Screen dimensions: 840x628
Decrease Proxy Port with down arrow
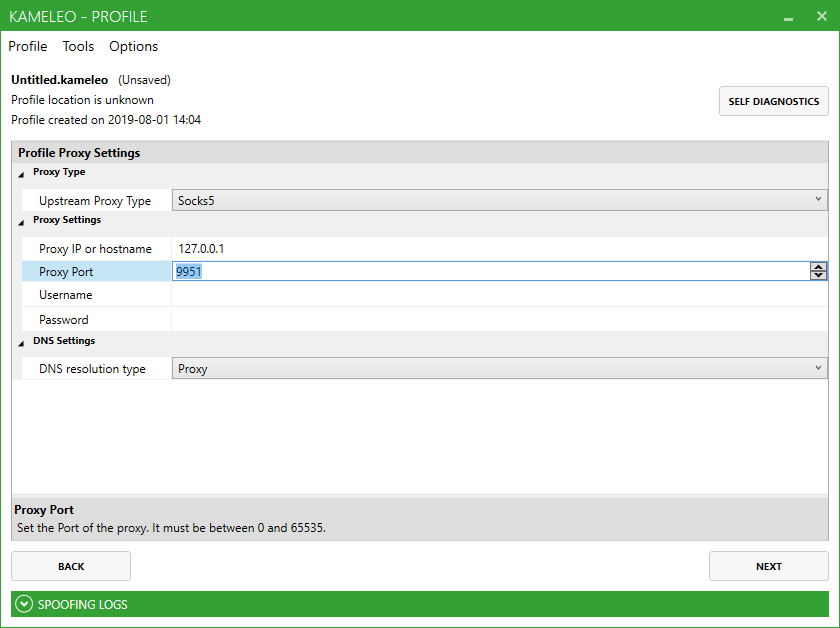pyautogui.click(x=818, y=275)
